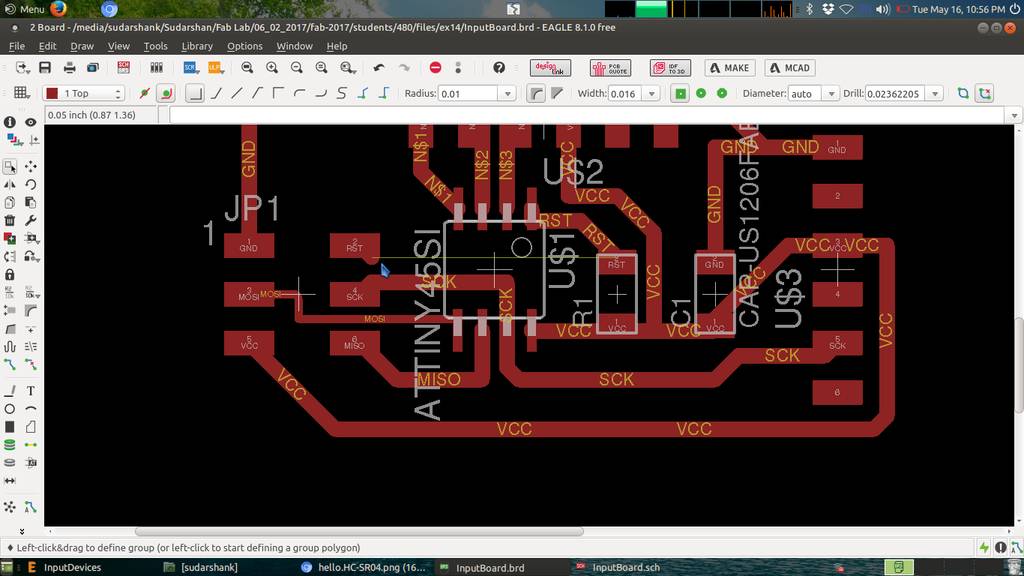Toggle obstacle-ignoring routing mode
This screenshot has height=576, width=1024.
pos(144,93)
